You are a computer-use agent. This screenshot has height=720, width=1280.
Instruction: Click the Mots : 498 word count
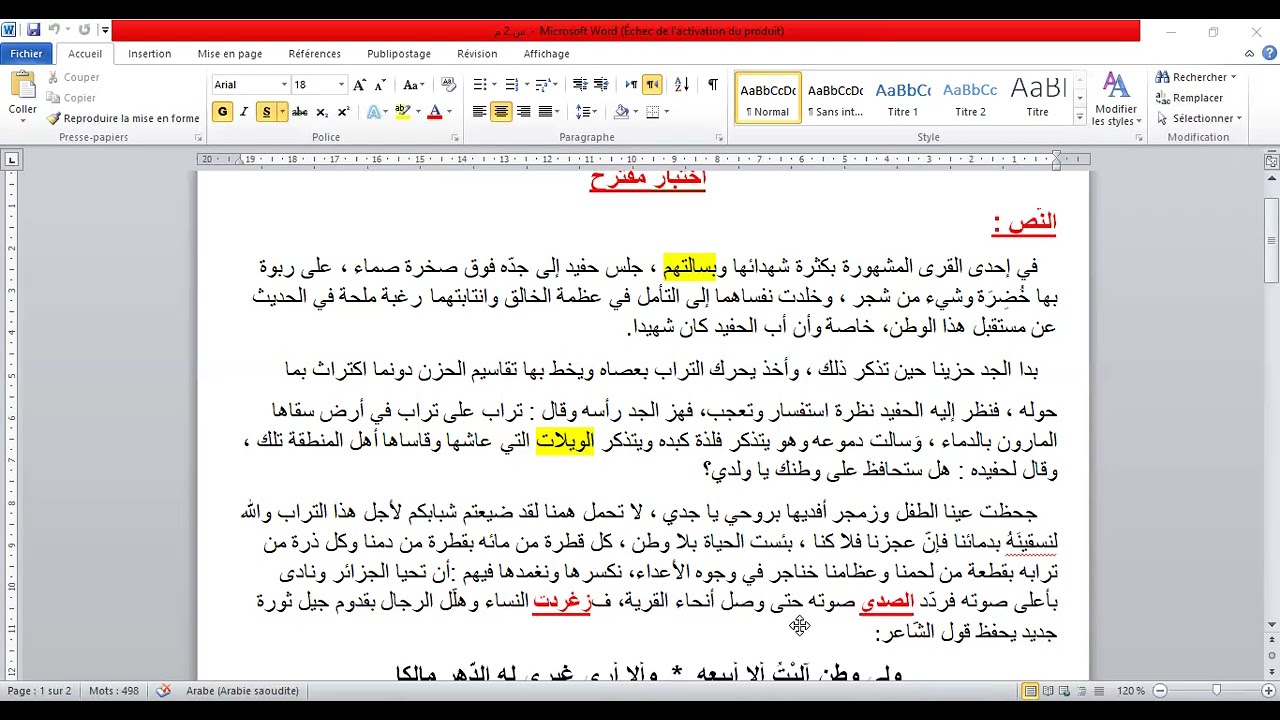[114, 691]
